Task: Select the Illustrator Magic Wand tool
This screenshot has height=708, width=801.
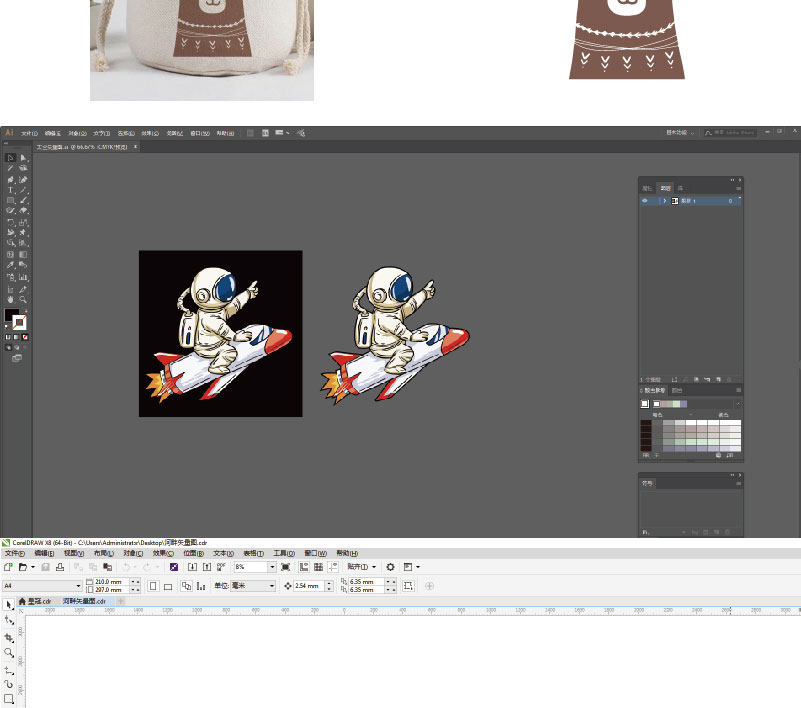Action: (11, 169)
